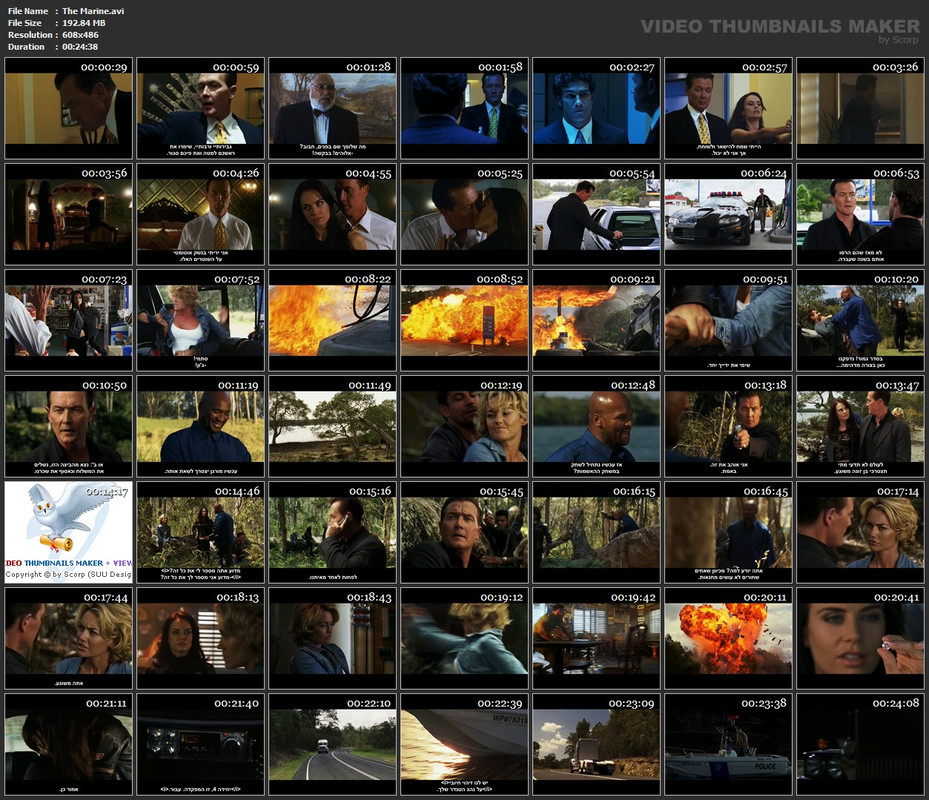Open the thumbnail at 00:10:50
Viewport: 929px width, 800px height.
click(69, 427)
